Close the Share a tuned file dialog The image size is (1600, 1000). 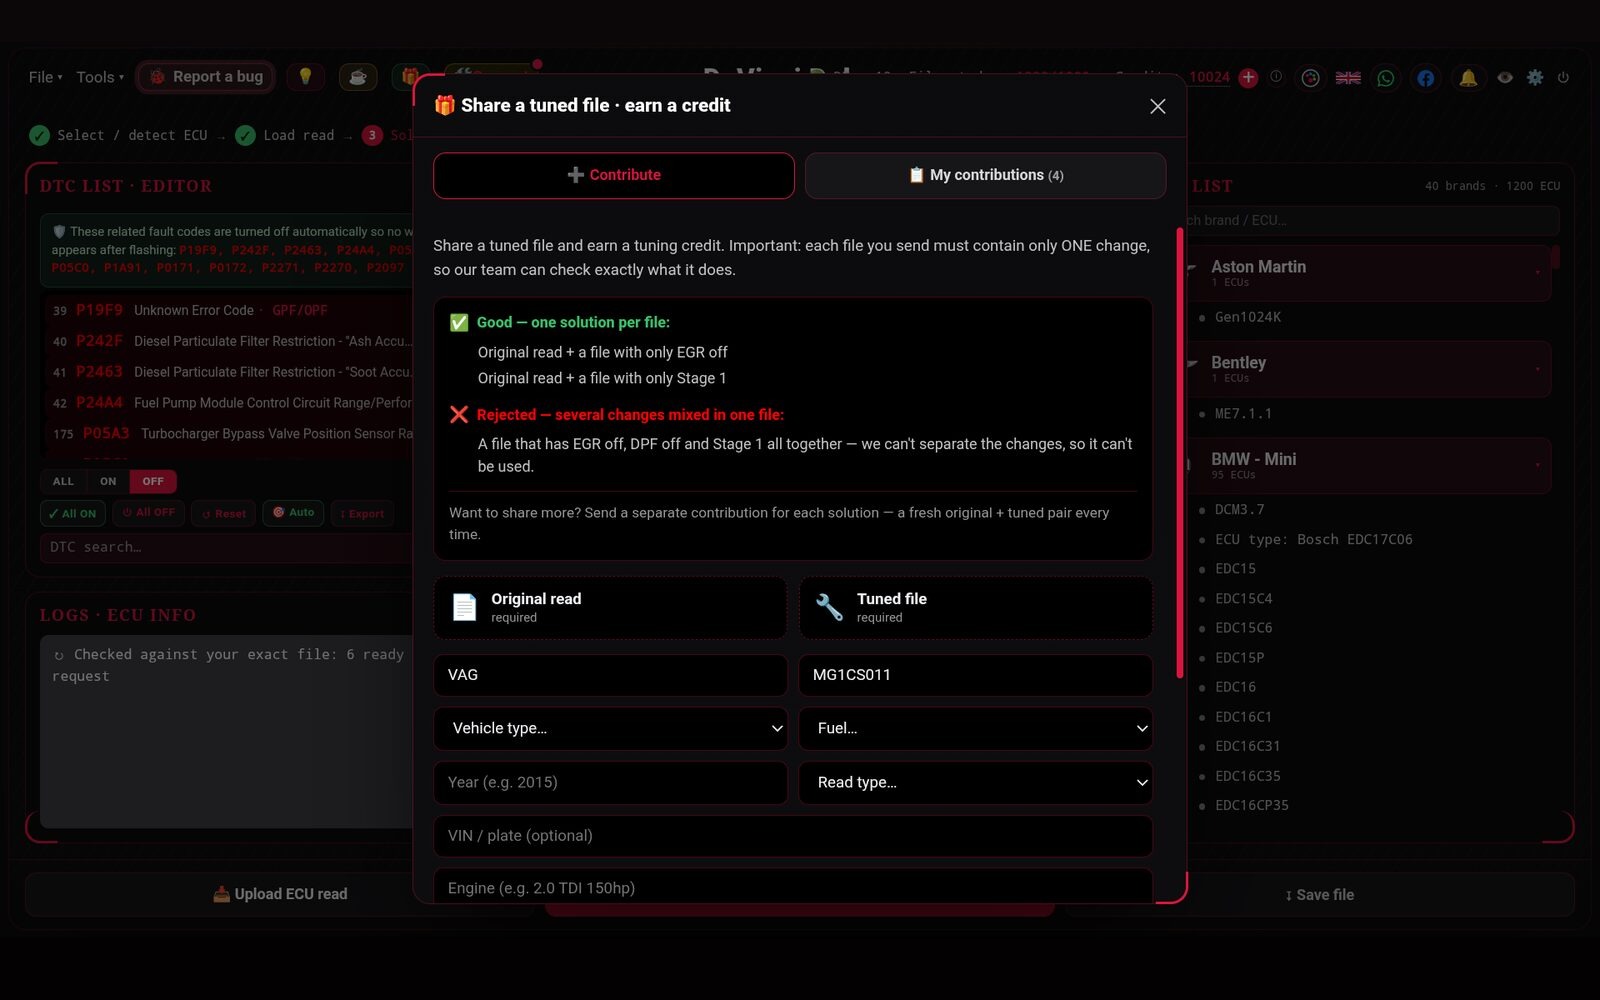point(1158,106)
